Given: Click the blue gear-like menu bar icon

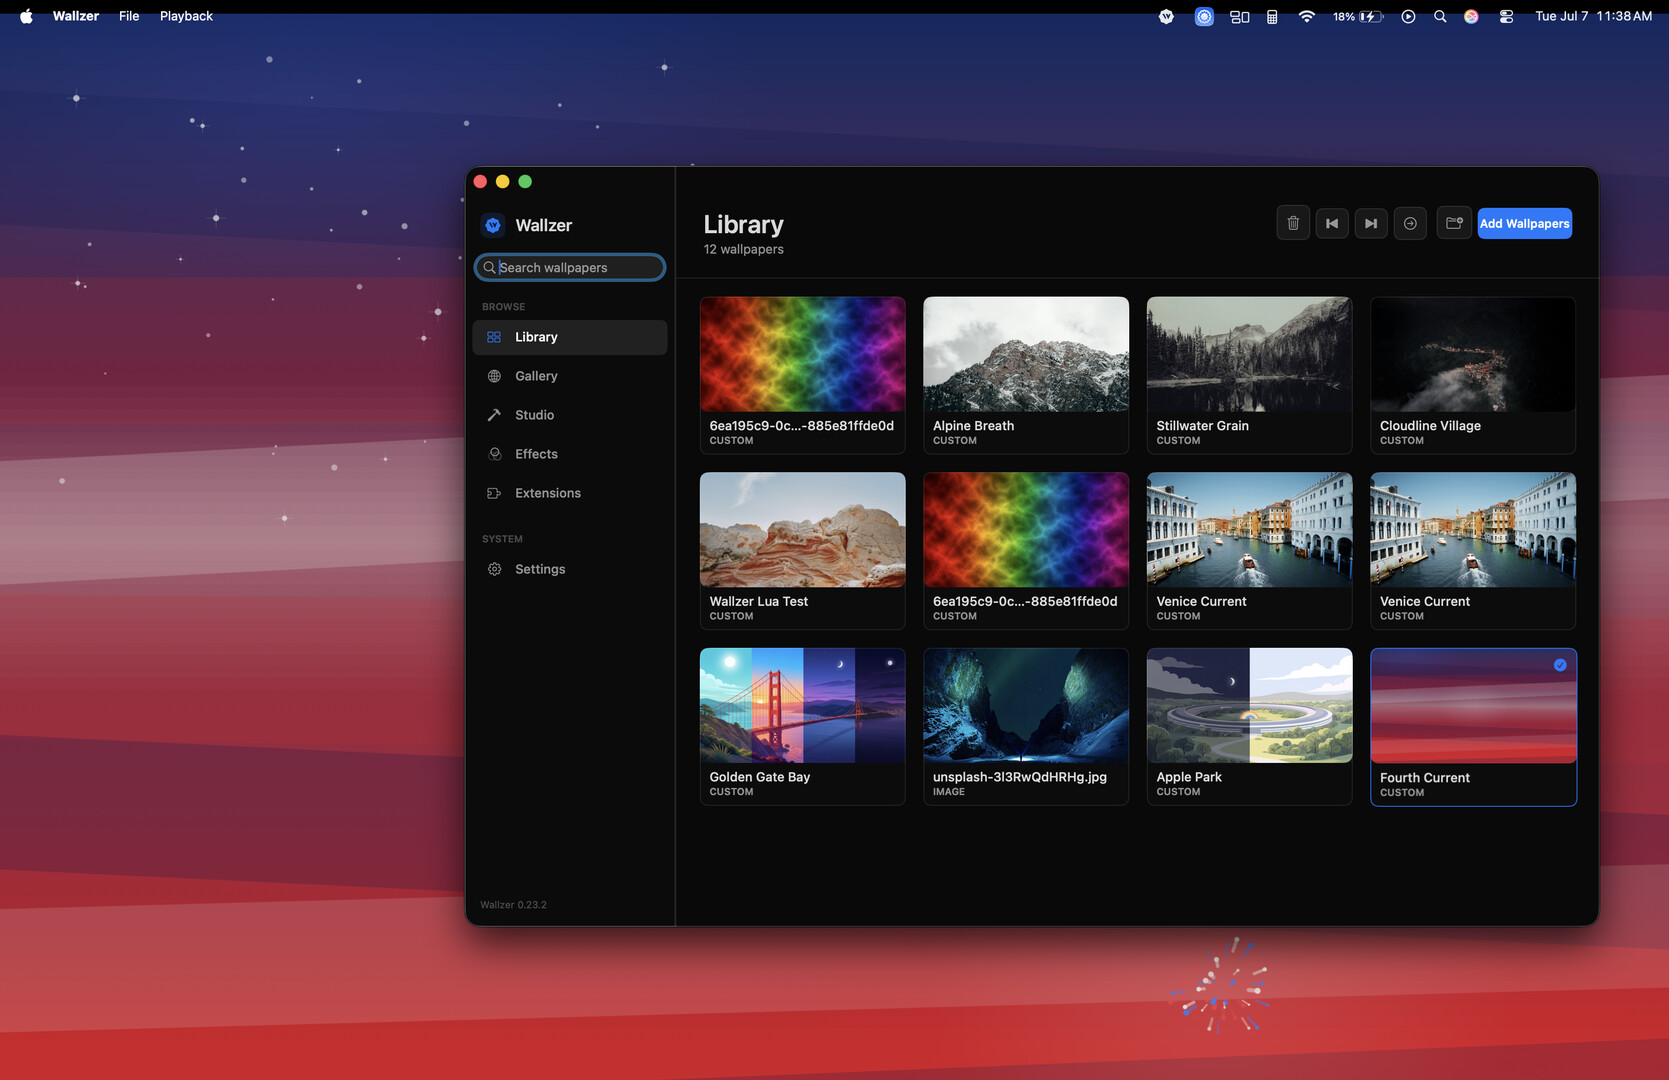Looking at the screenshot, I should 1204,16.
